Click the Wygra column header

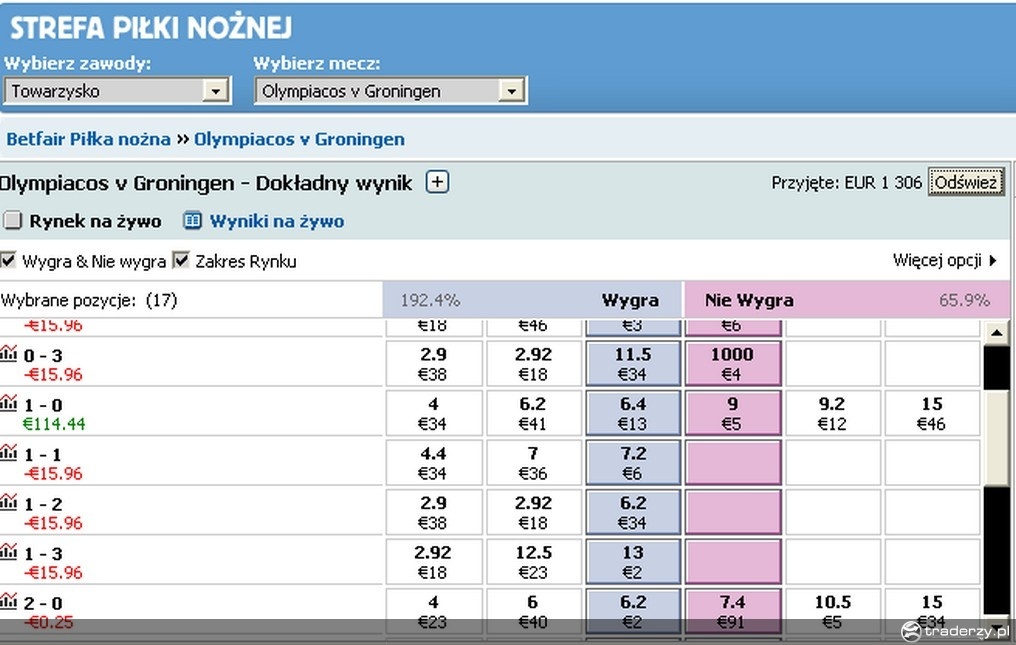(x=630, y=300)
